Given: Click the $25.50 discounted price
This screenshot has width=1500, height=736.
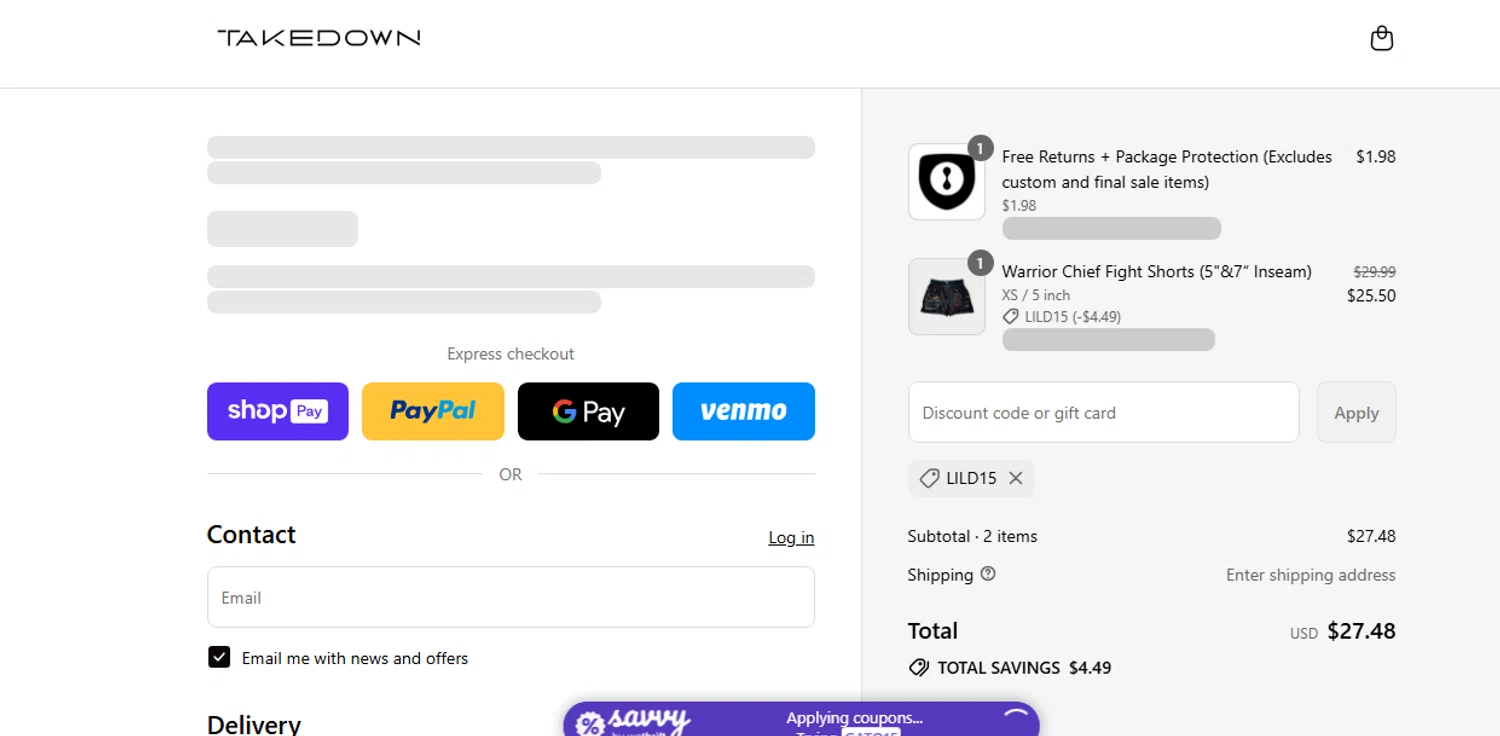Looking at the screenshot, I should (x=1371, y=295).
